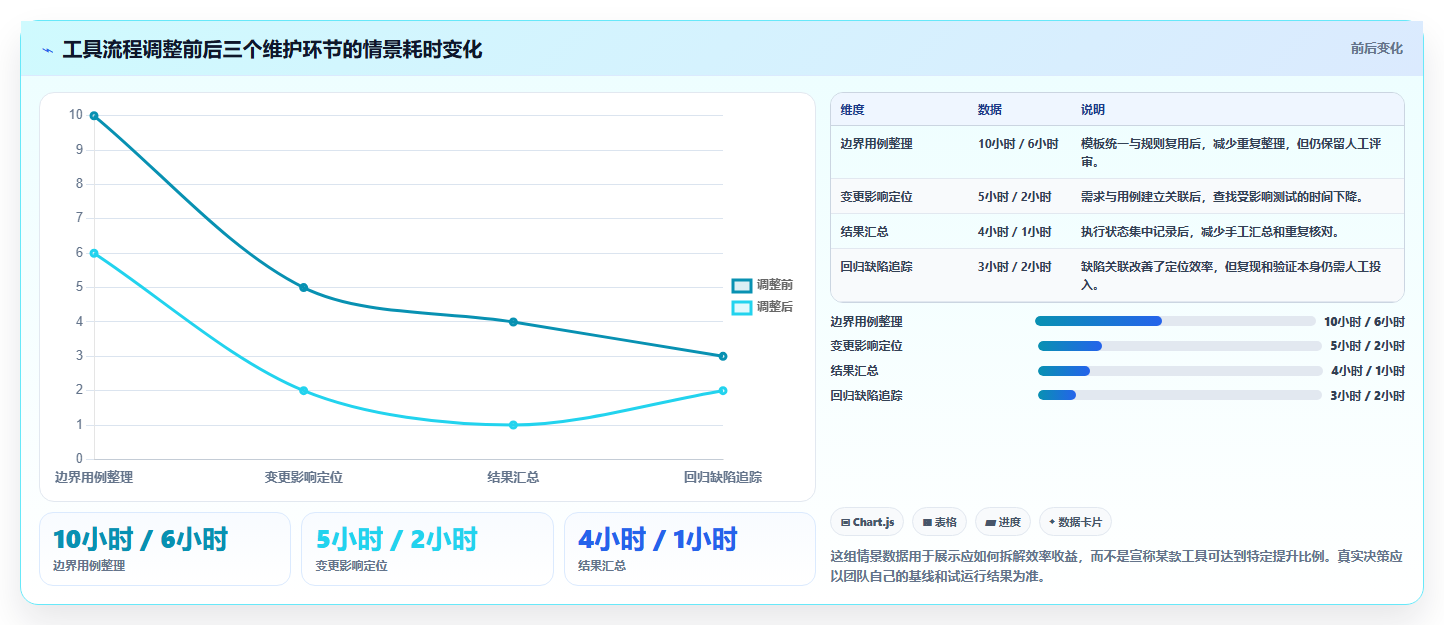Screen dimensions: 1444x625
Task: Click the 前后变化 label in header
Action: pyautogui.click(x=1376, y=48)
